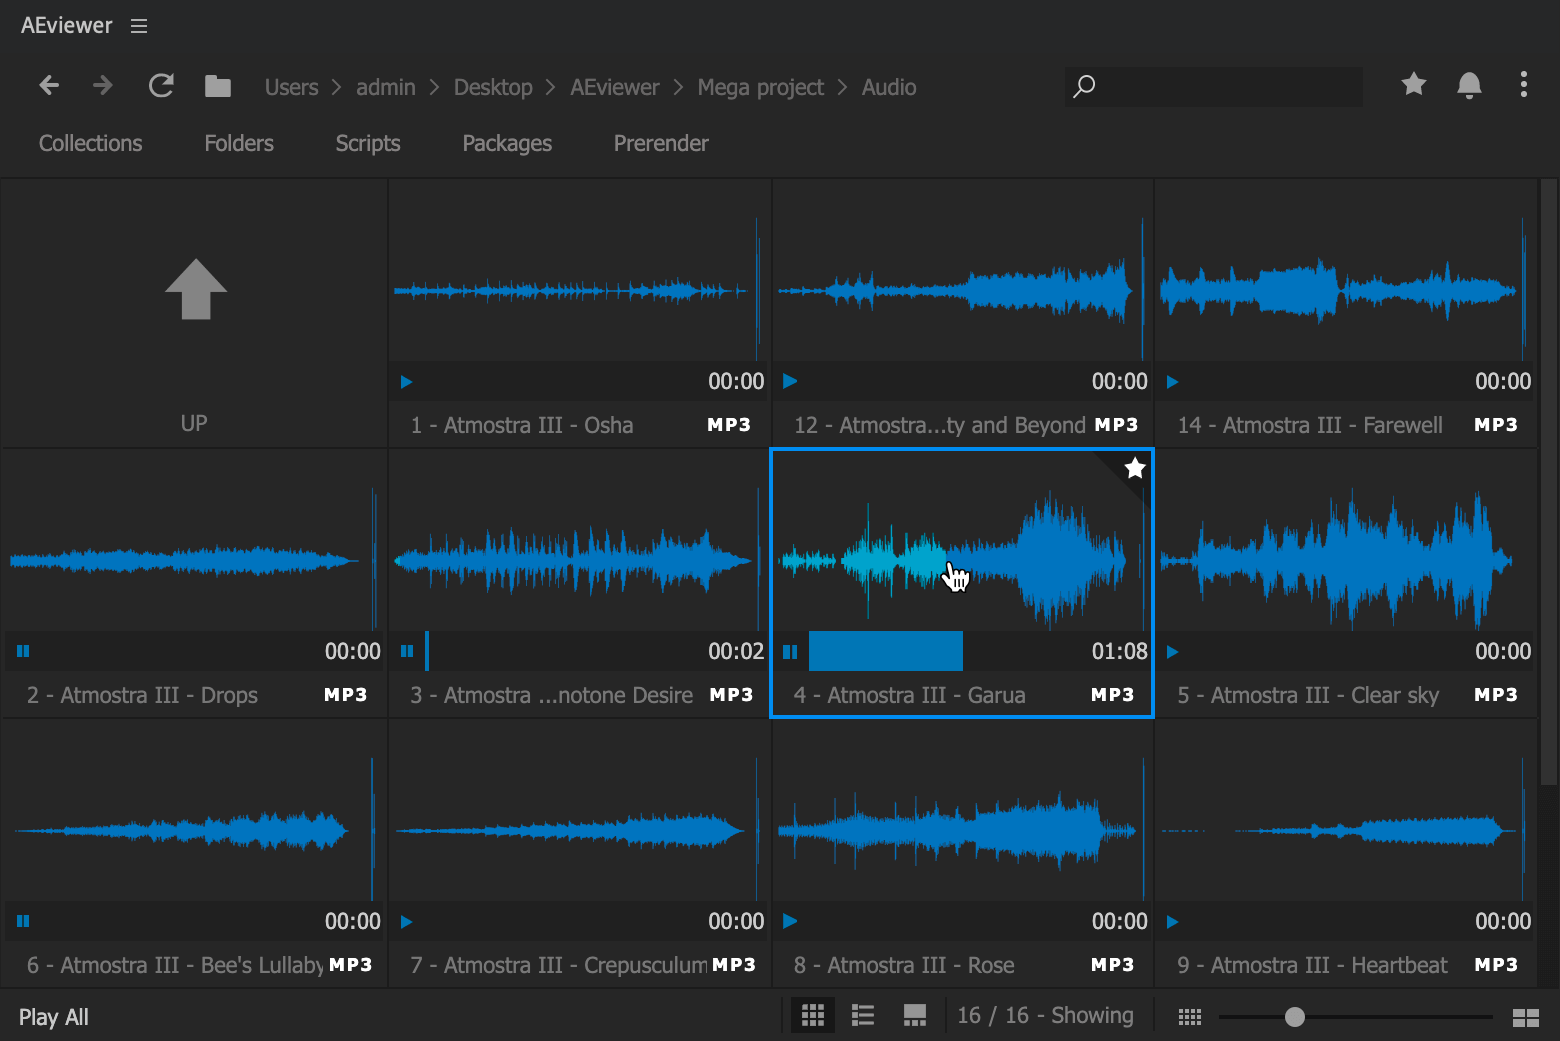Click Desktop in the breadcrumb path
Image resolution: width=1560 pixels, height=1041 pixels.
[x=493, y=87]
